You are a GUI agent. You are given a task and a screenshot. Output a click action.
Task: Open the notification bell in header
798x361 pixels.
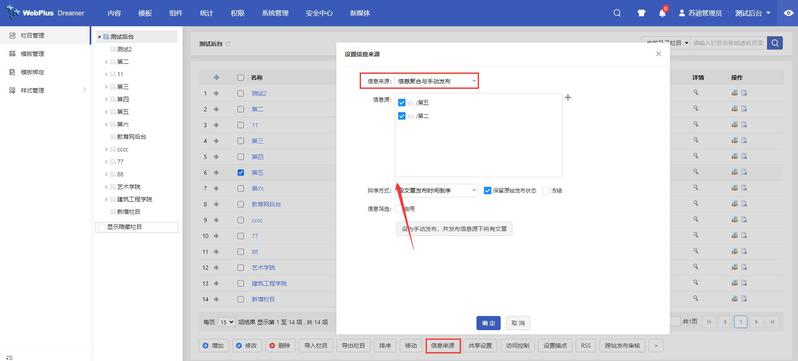[x=662, y=13]
